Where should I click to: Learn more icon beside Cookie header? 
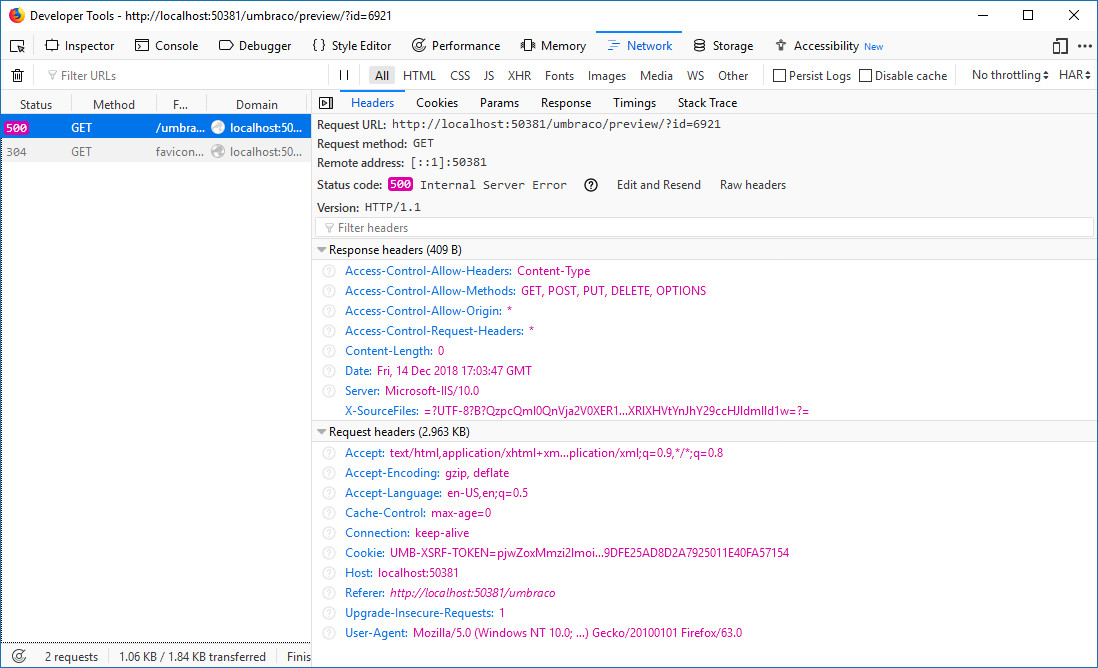pyautogui.click(x=328, y=552)
